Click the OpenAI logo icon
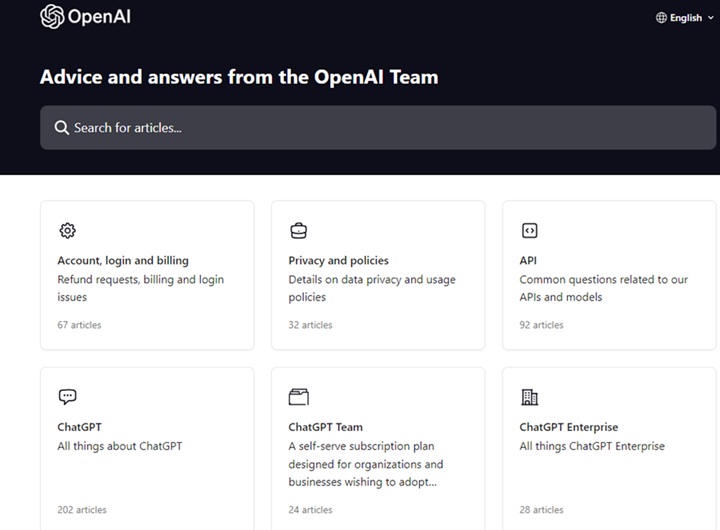 click(x=52, y=17)
